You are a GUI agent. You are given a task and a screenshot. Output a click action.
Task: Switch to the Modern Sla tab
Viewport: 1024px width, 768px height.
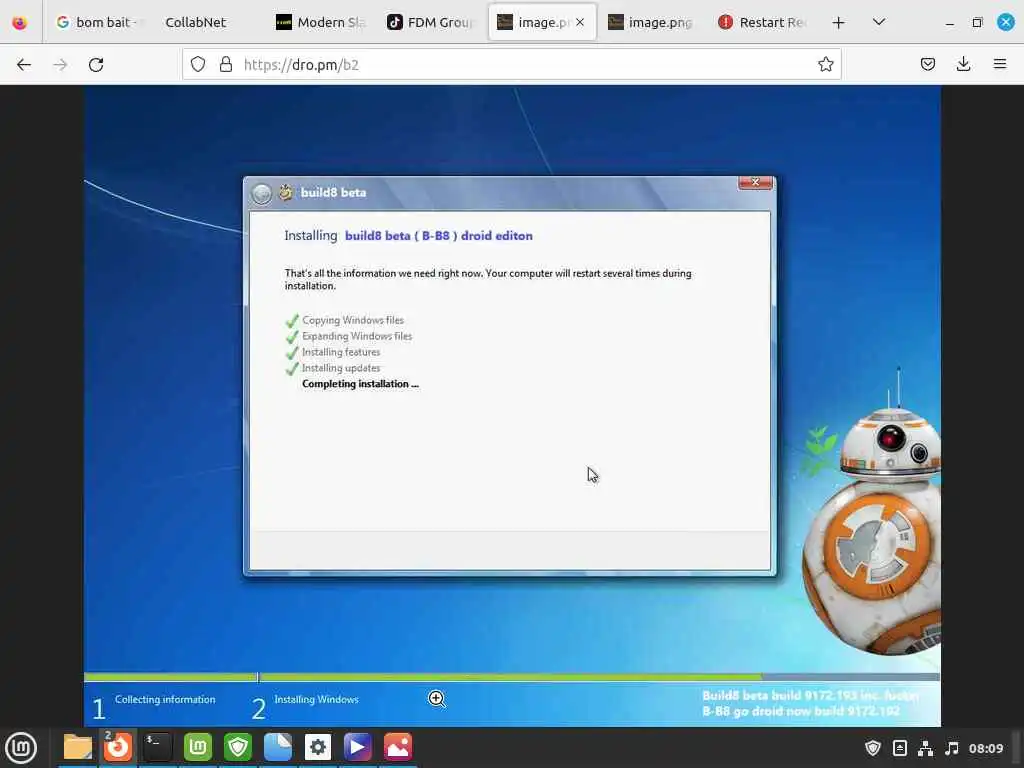point(321,22)
